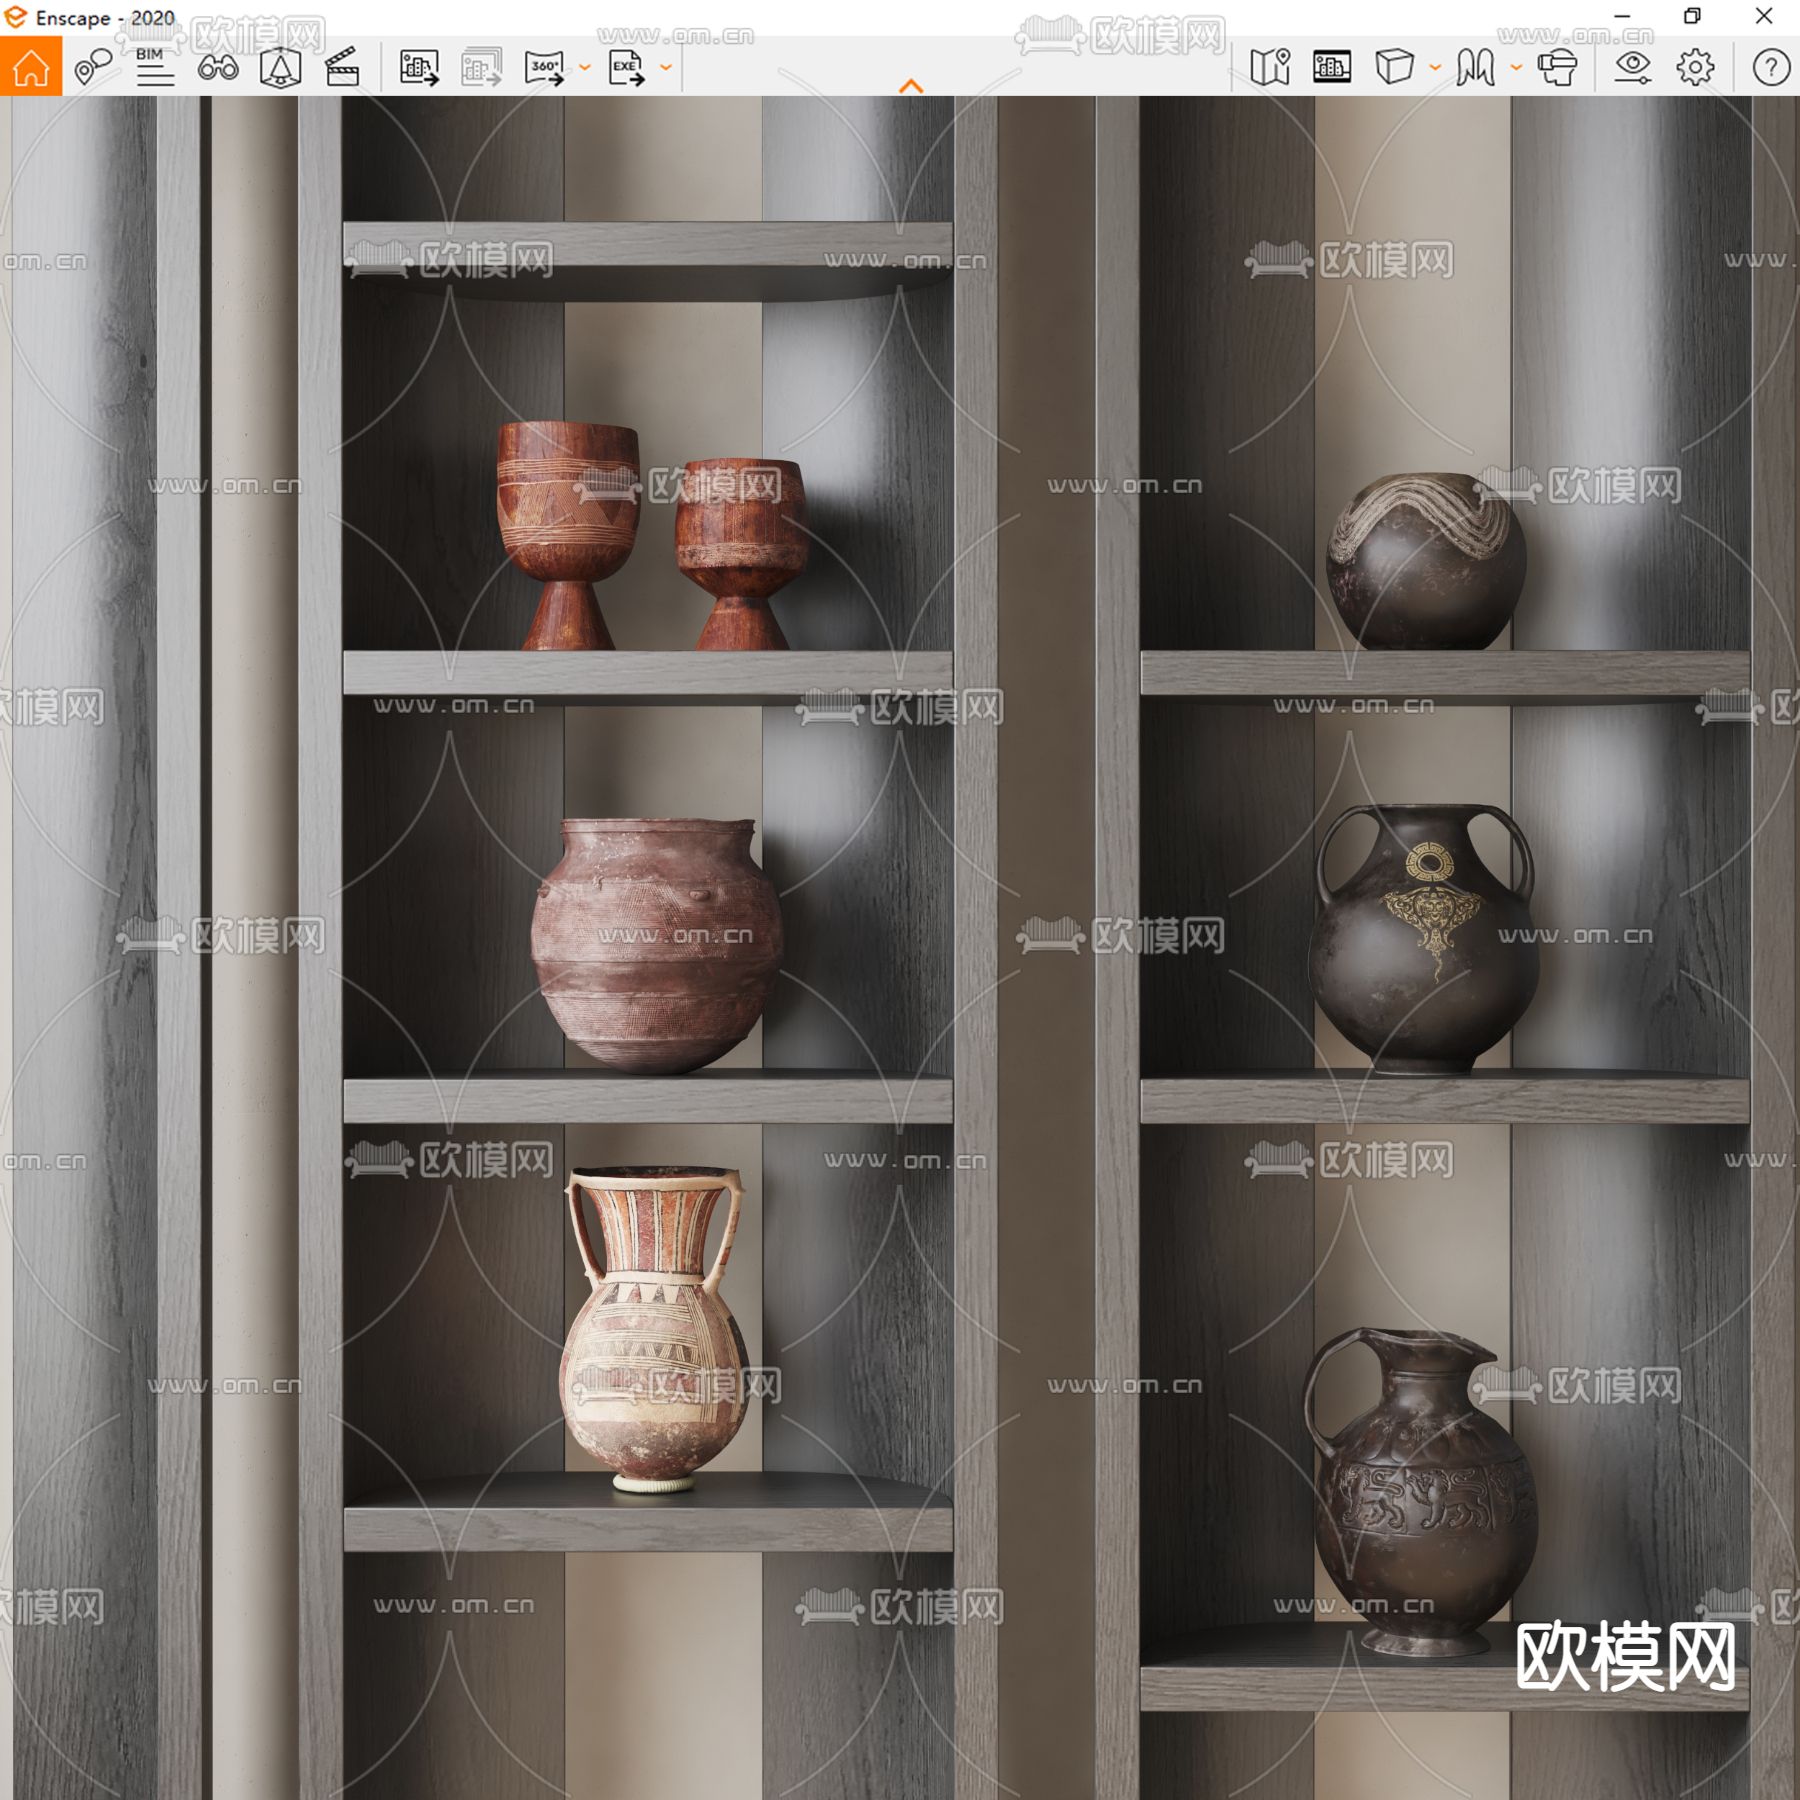Open Visual Settings eye icon
This screenshot has width=1800, height=1800.
[1633, 67]
